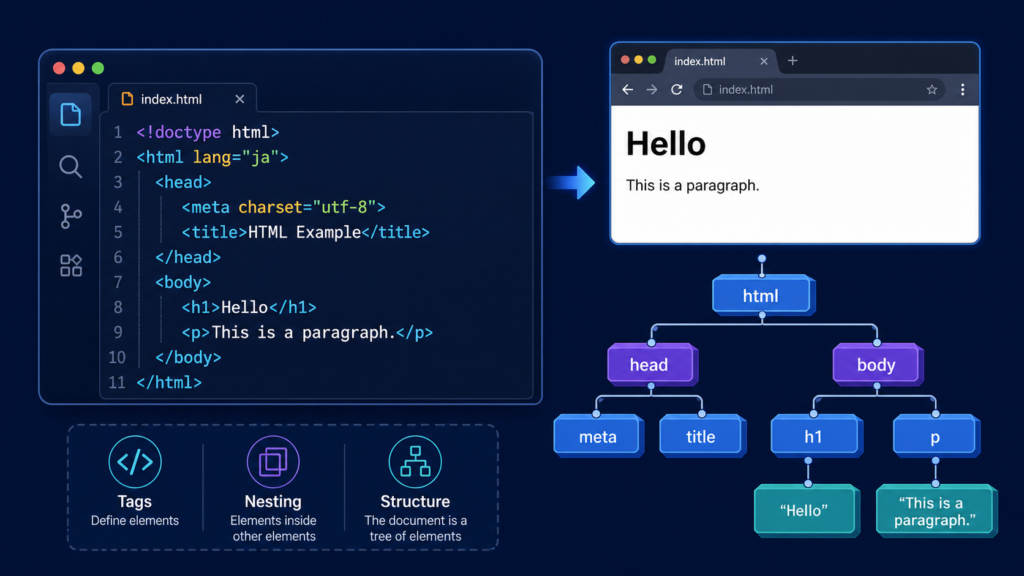This screenshot has height=576, width=1024.
Task: Open a new browser tab with plus
Action: click(x=792, y=61)
